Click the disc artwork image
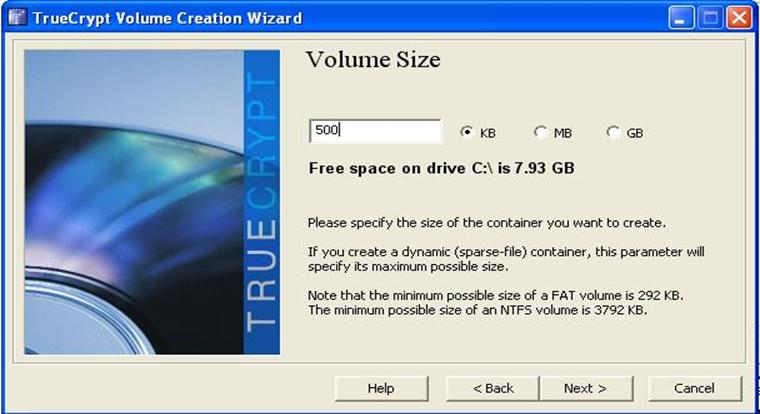This screenshot has width=760, height=414. point(134,202)
